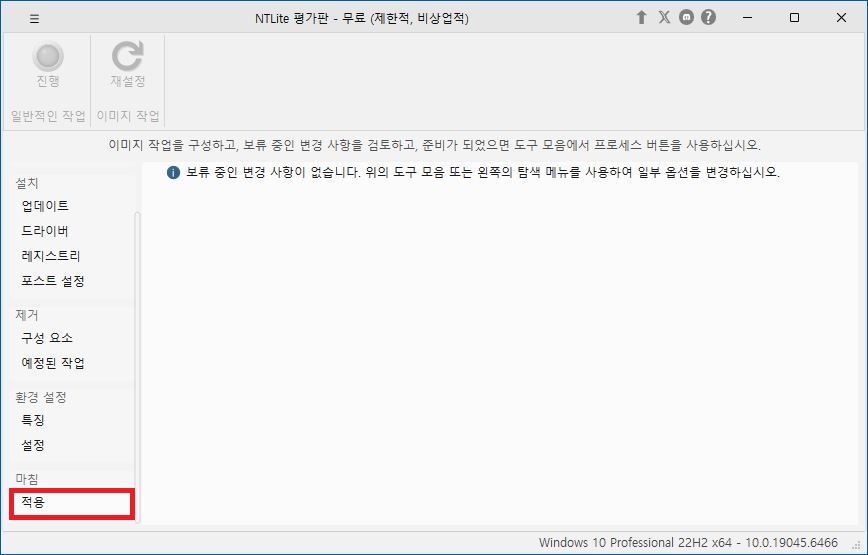Open 포스트 설정 in sidebar

[x=53, y=281]
